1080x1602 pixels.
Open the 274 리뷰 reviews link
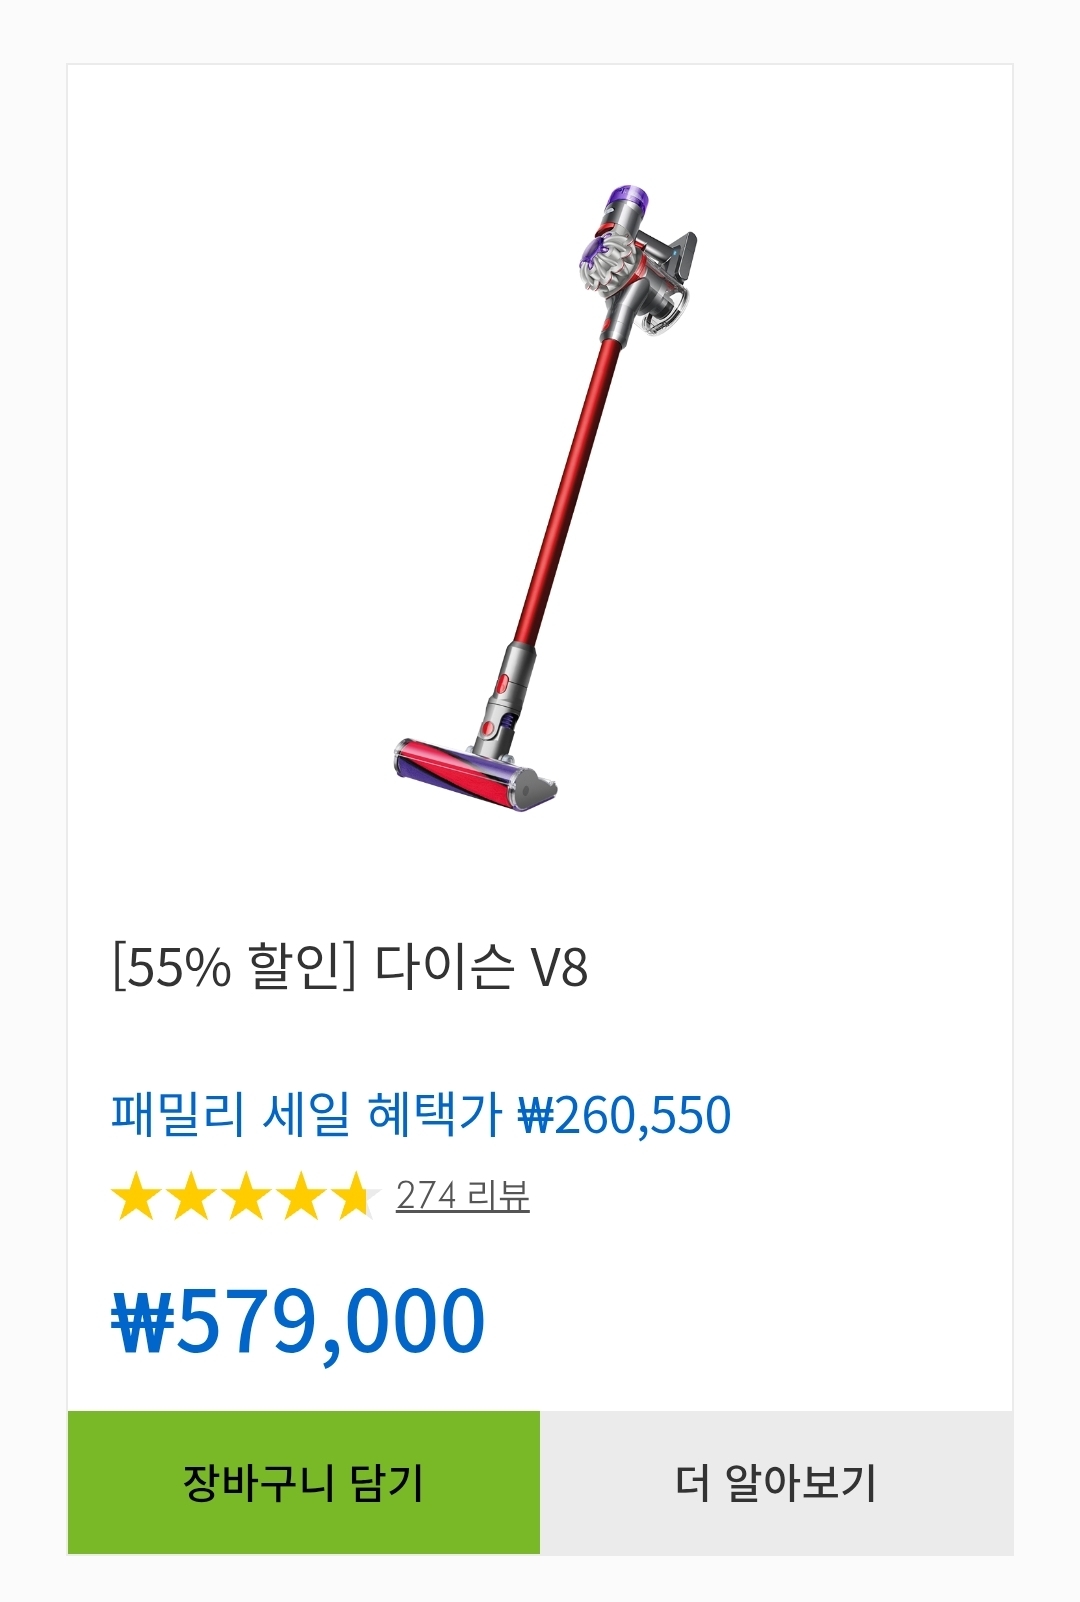click(x=462, y=1195)
